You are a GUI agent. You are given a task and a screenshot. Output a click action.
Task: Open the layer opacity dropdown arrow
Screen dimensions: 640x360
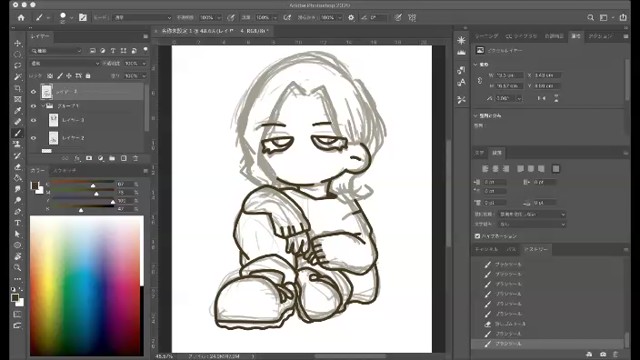(x=144, y=64)
